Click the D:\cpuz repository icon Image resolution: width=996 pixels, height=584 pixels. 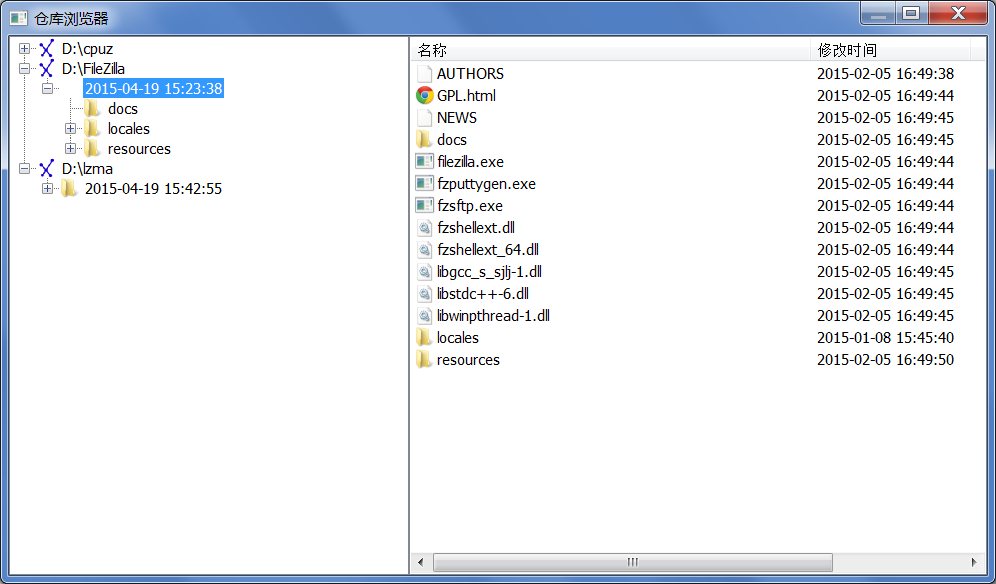coord(46,49)
